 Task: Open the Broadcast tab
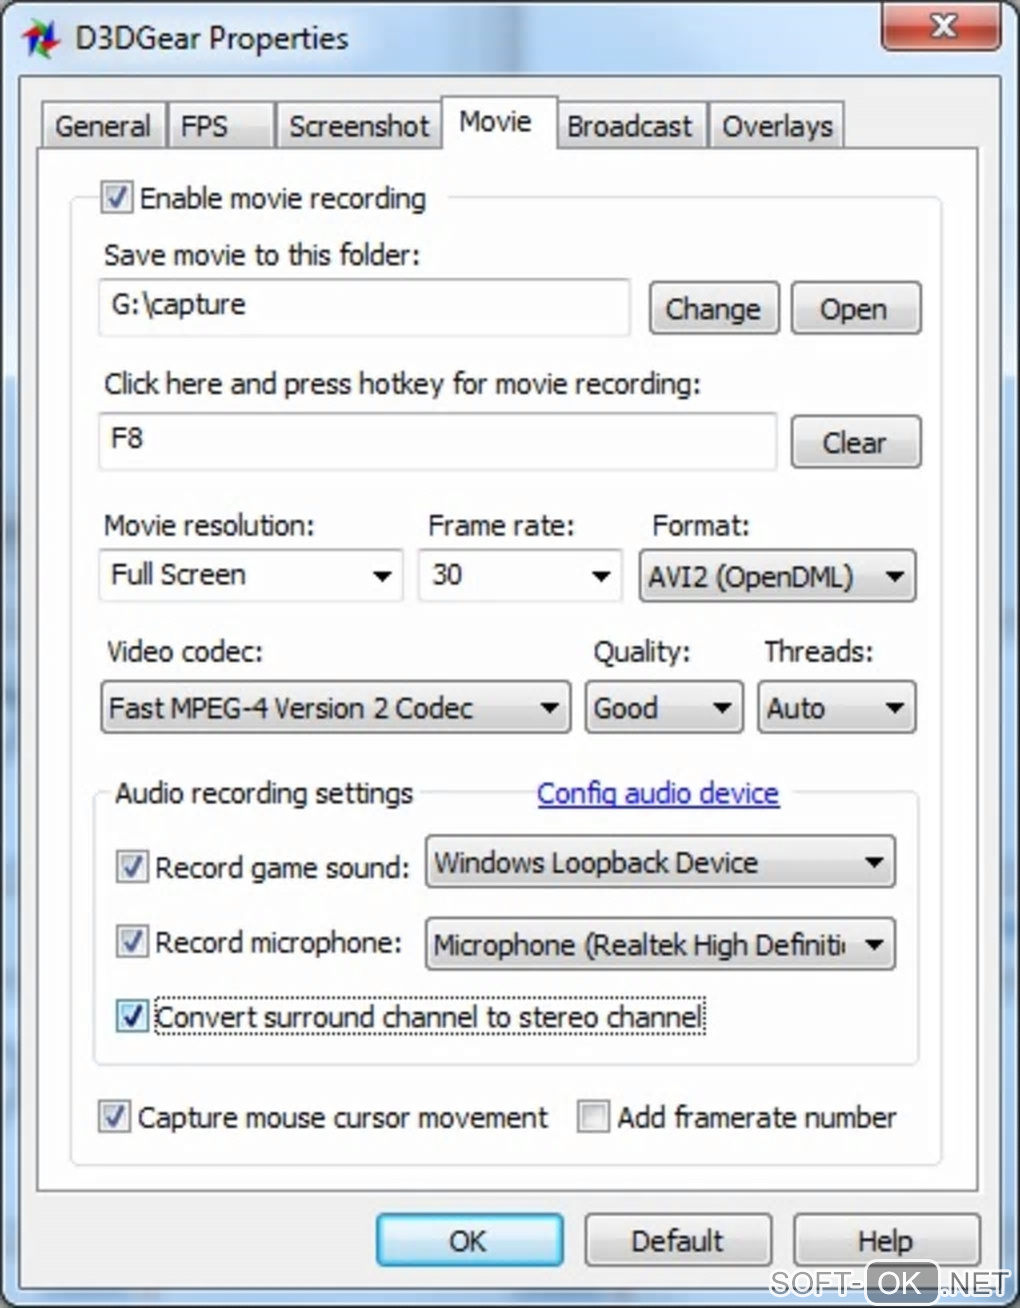click(630, 126)
